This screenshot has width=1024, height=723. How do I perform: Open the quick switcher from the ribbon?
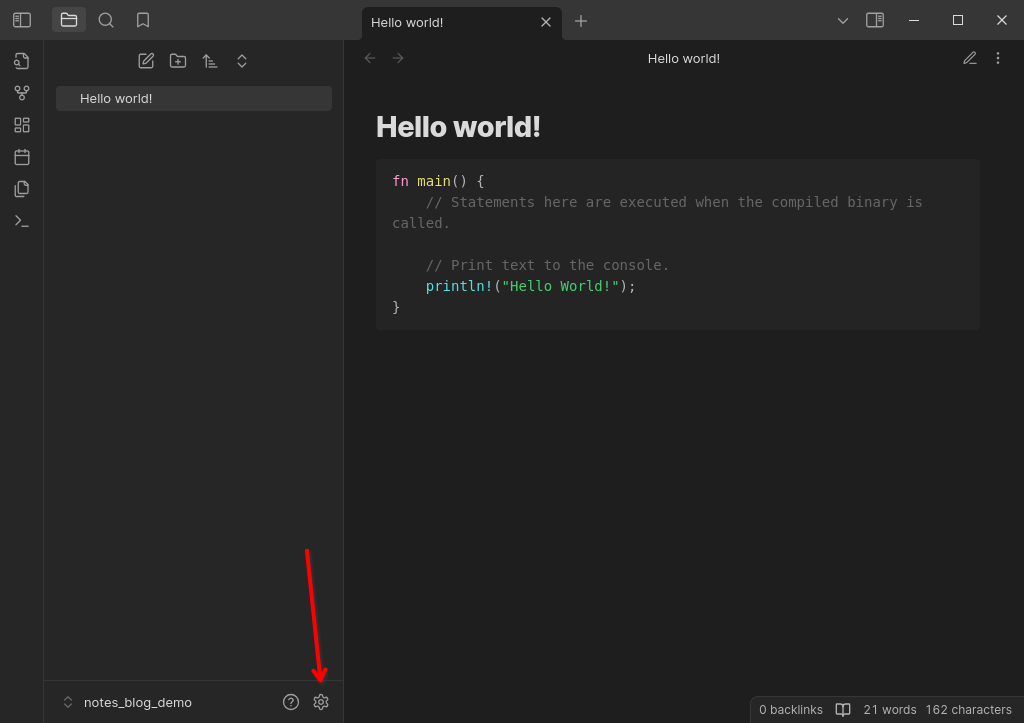tap(22, 61)
